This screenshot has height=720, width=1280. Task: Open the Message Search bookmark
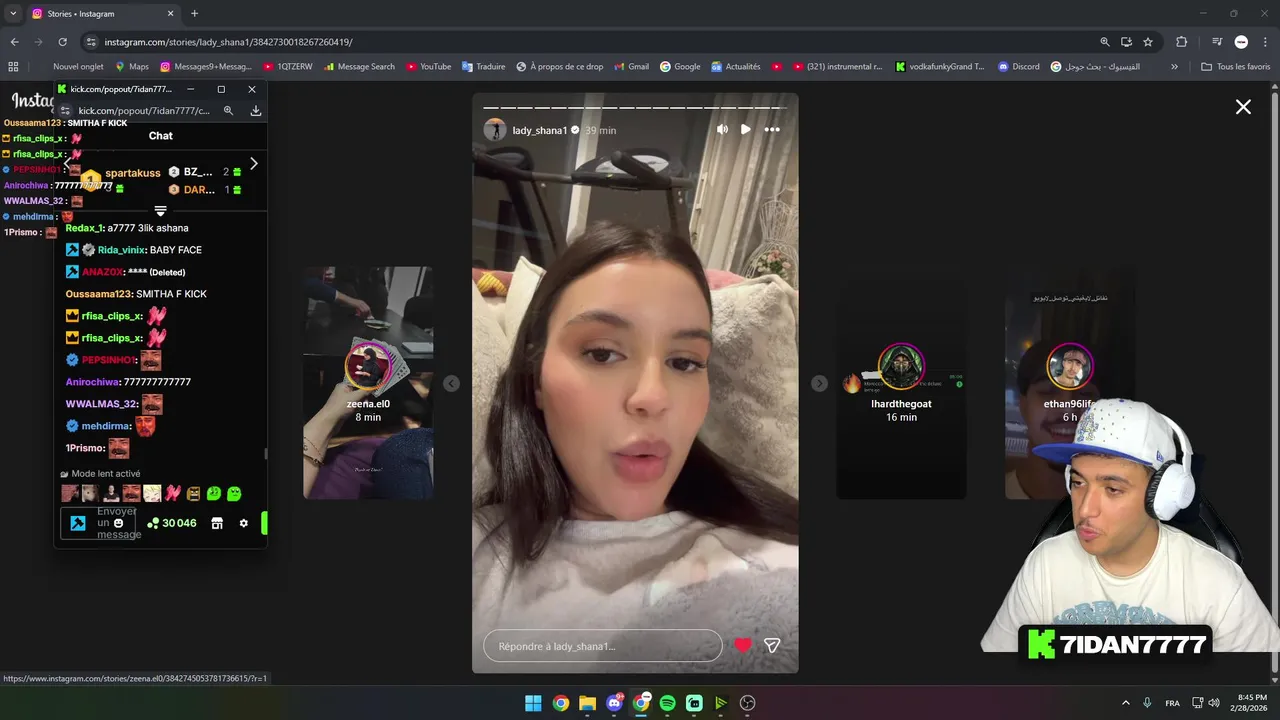pos(359,67)
